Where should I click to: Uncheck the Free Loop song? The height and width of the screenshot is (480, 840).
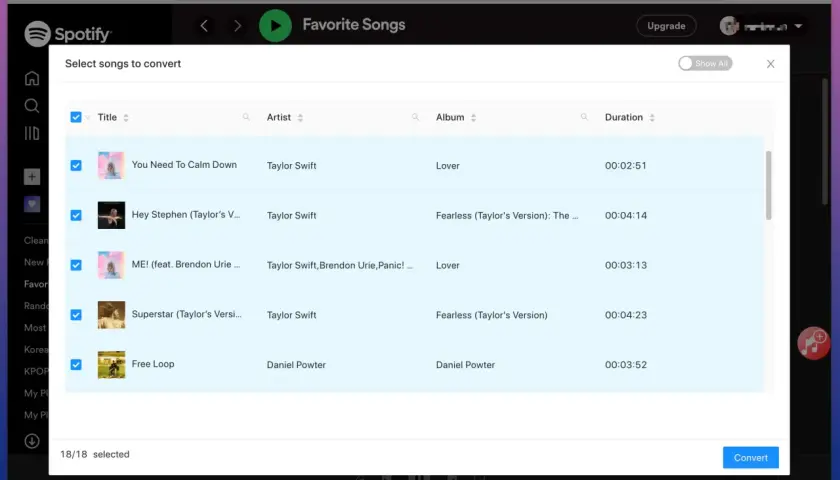76,365
